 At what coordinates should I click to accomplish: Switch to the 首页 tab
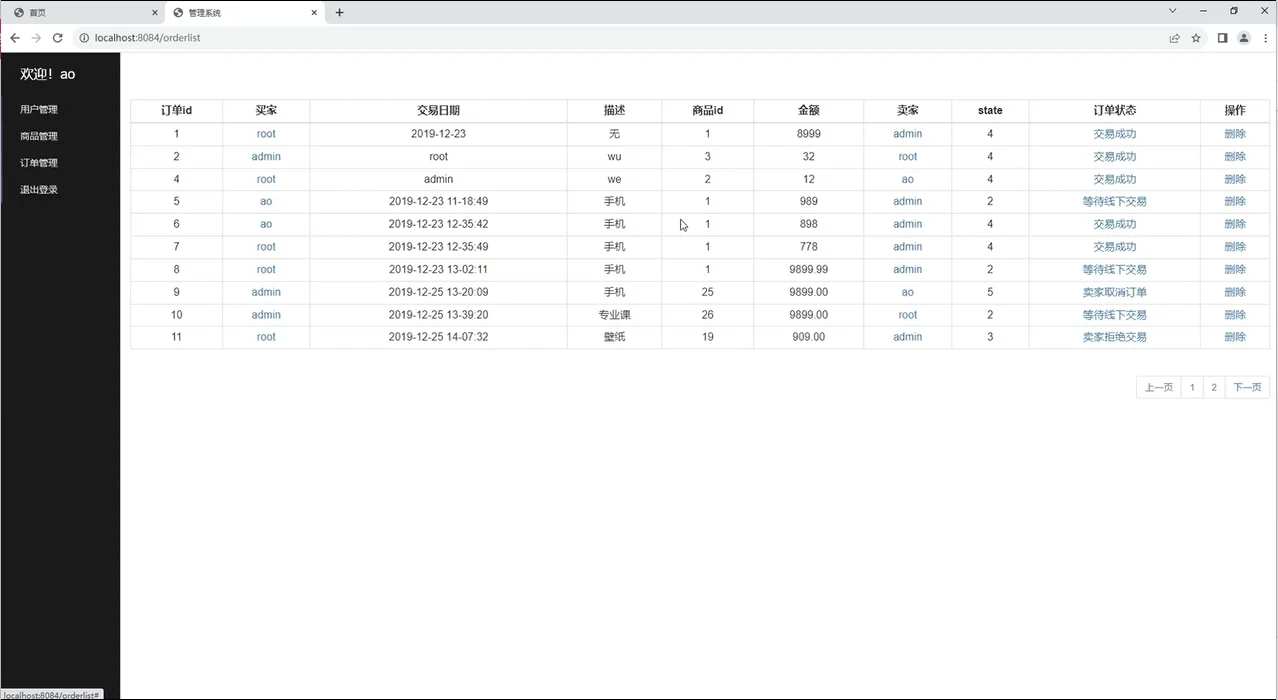click(84, 13)
